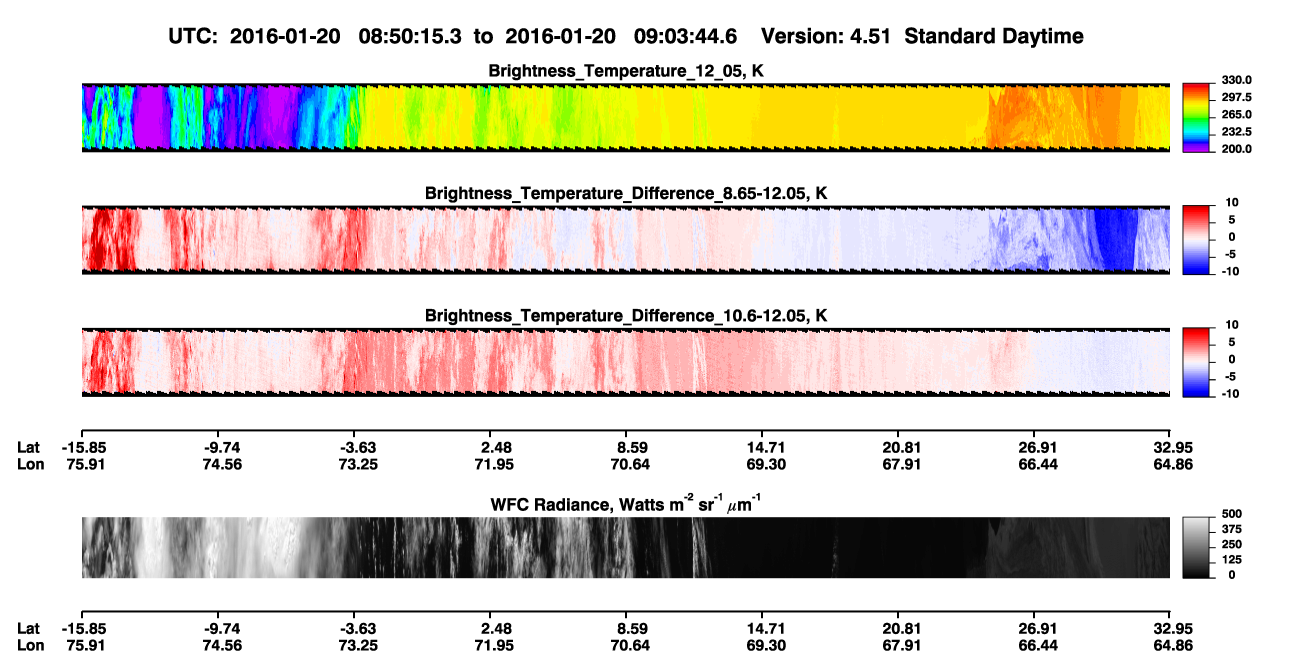Image resolution: width=1300 pixels, height=667 pixels.
Task: Click the '-10' tick on 10.6-12.05 colorbar
Action: click(1229, 394)
